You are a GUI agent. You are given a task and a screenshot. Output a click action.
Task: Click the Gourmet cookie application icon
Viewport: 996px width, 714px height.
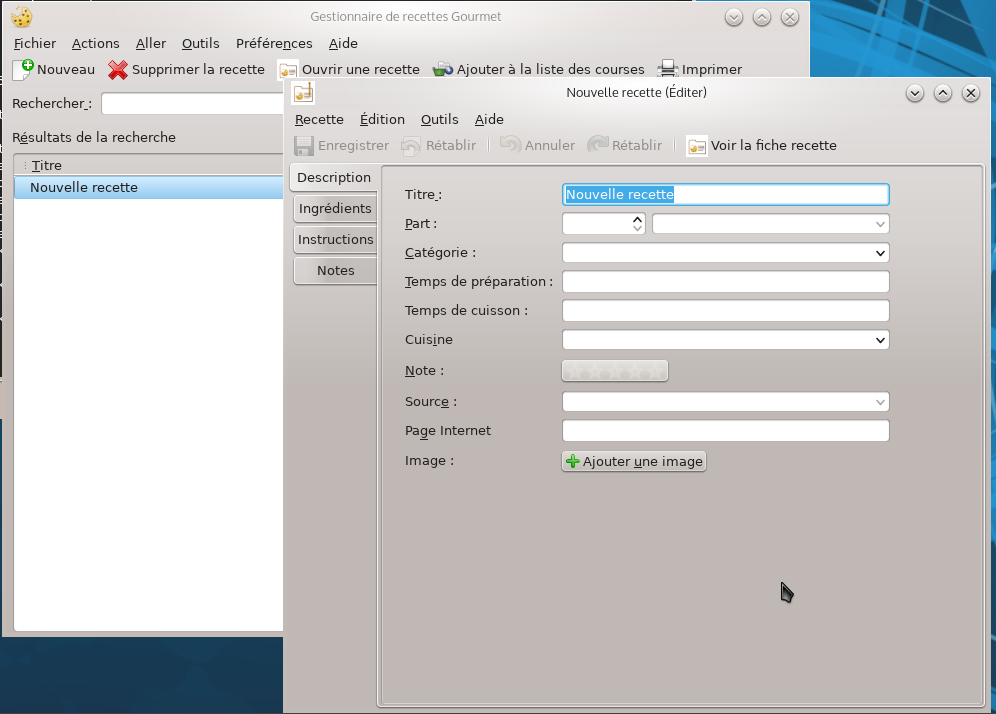coord(22,17)
